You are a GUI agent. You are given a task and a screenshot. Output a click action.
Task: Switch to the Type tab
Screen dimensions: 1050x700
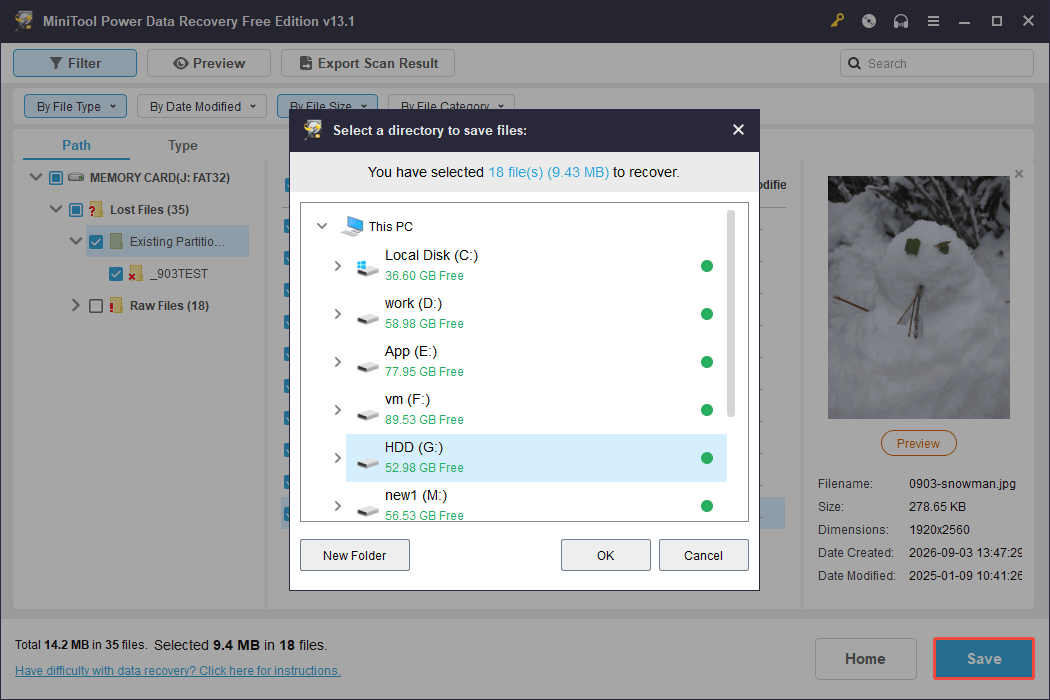tap(183, 145)
